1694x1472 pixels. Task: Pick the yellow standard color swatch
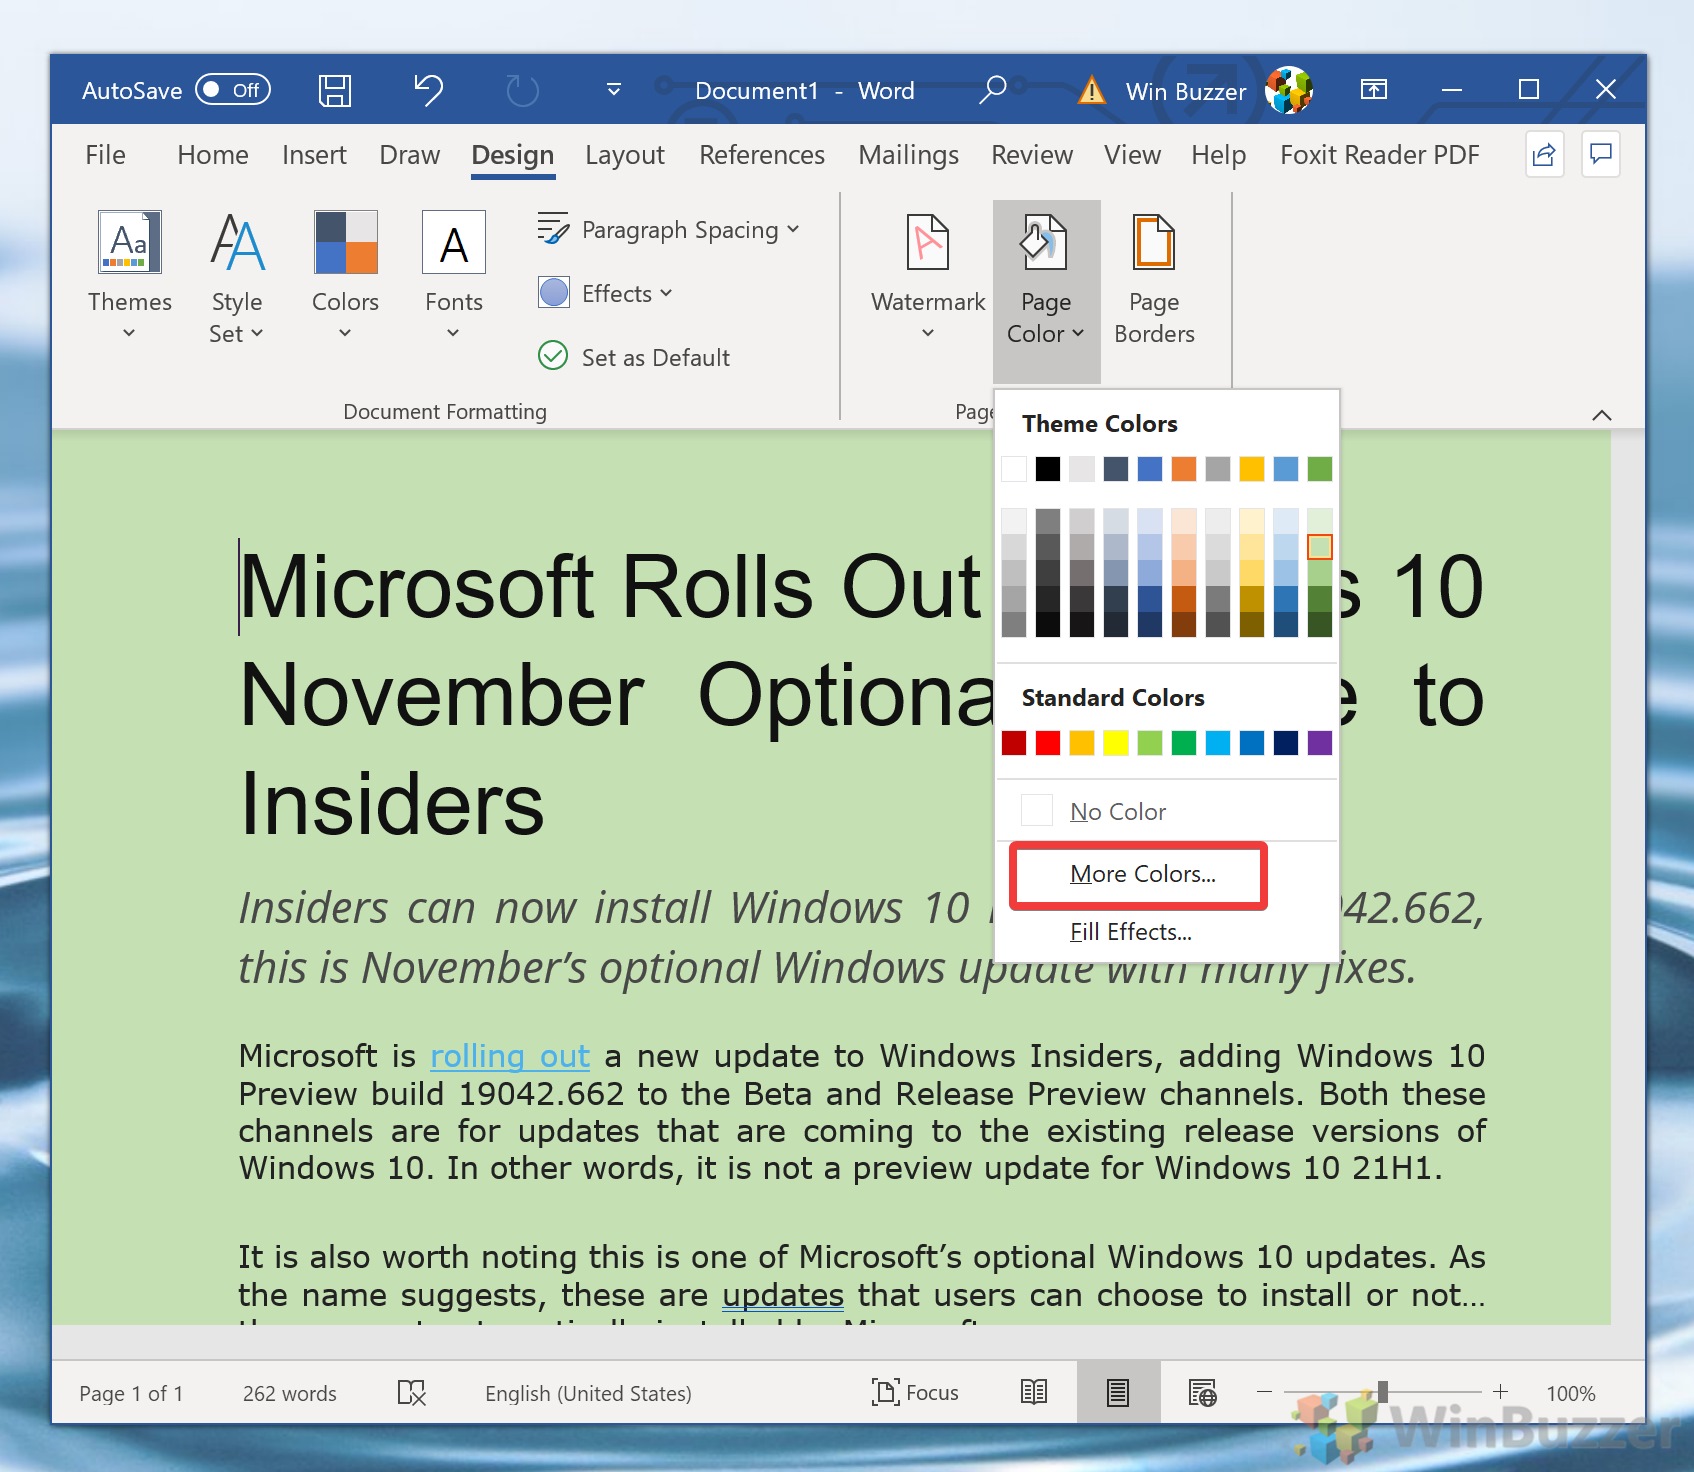1115,743
